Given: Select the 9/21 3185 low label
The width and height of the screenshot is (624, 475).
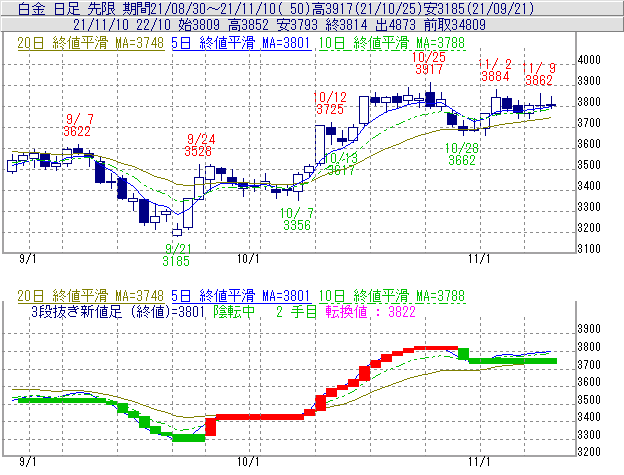Looking at the screenshot, I should (177, 255).
